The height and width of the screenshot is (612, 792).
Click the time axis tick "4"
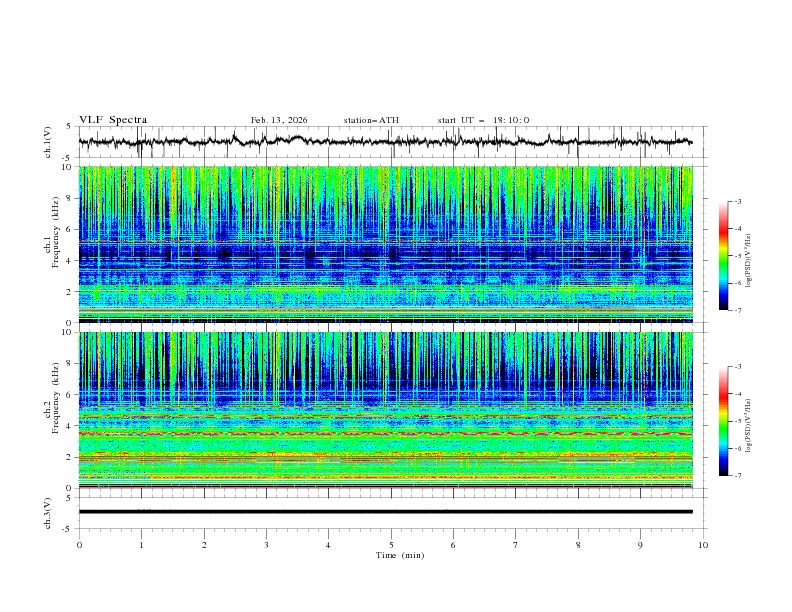pyautogui.click(x=328, y=545)
